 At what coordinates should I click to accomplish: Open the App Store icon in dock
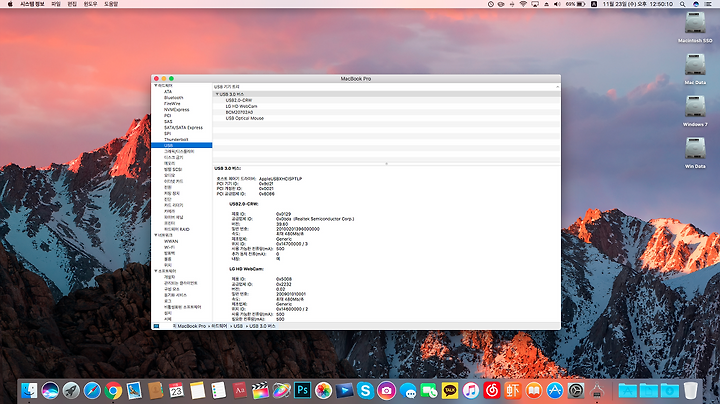coord(555,391)
